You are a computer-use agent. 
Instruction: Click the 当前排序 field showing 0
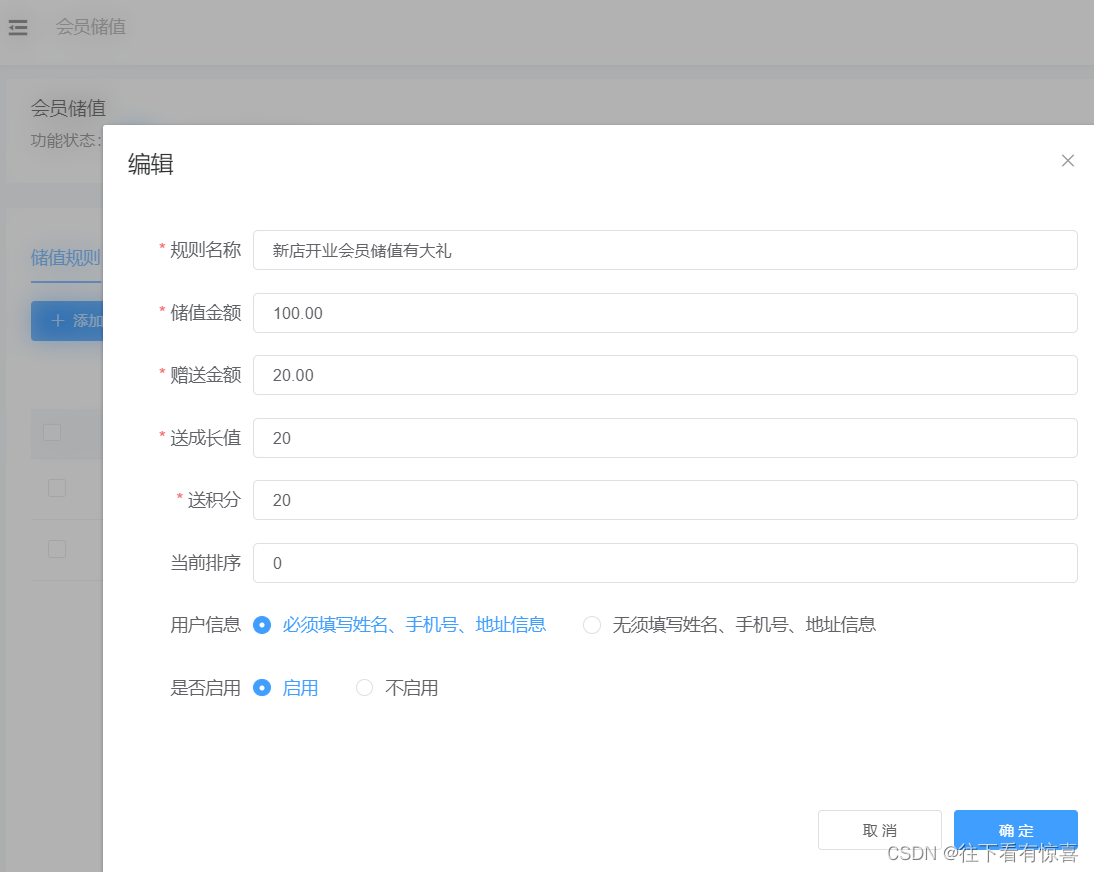point(665,563)
